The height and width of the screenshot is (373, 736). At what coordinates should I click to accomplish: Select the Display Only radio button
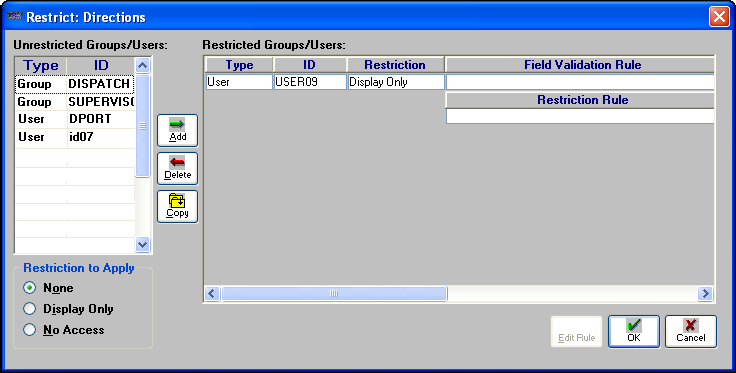point(30,309)
